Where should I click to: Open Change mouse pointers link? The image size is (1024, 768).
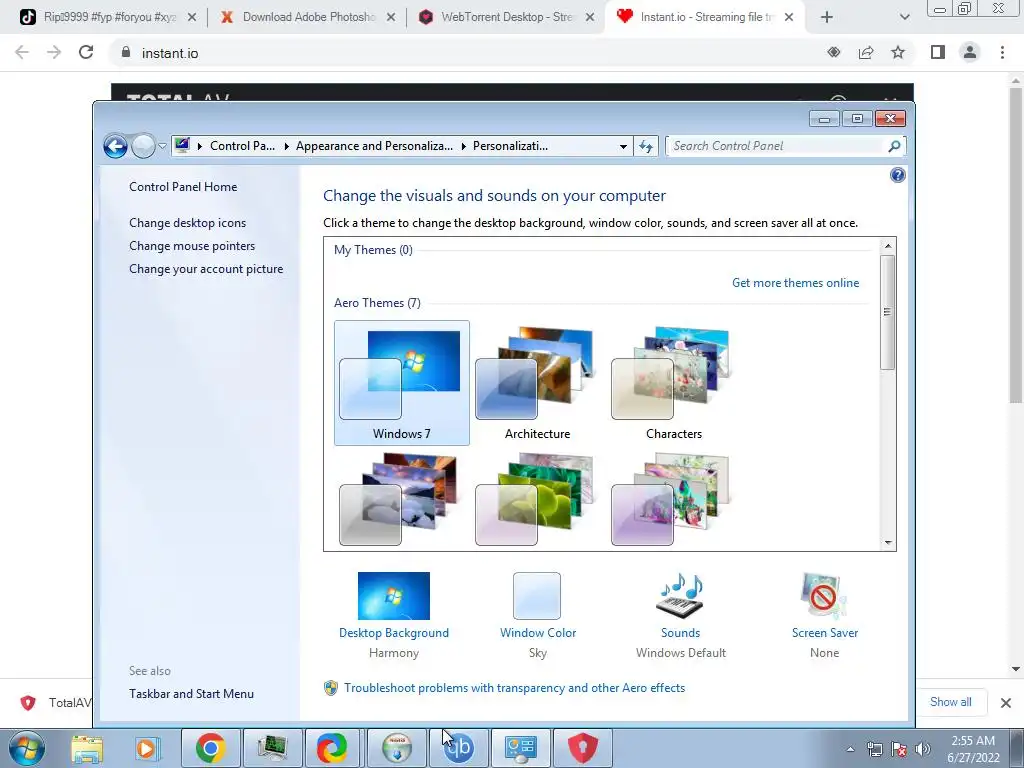tap(192, 246)
